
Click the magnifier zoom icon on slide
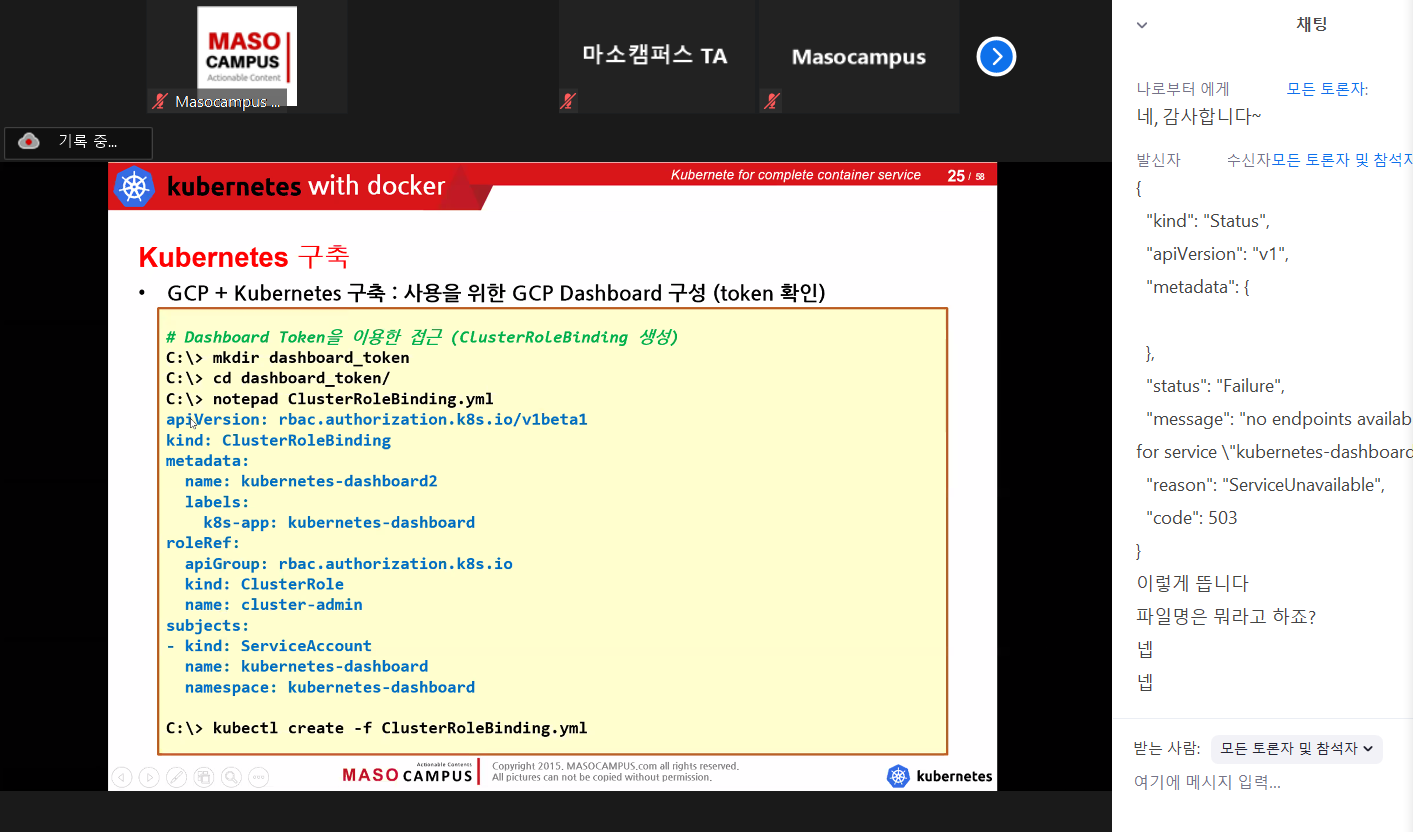(x=231, y=777)
